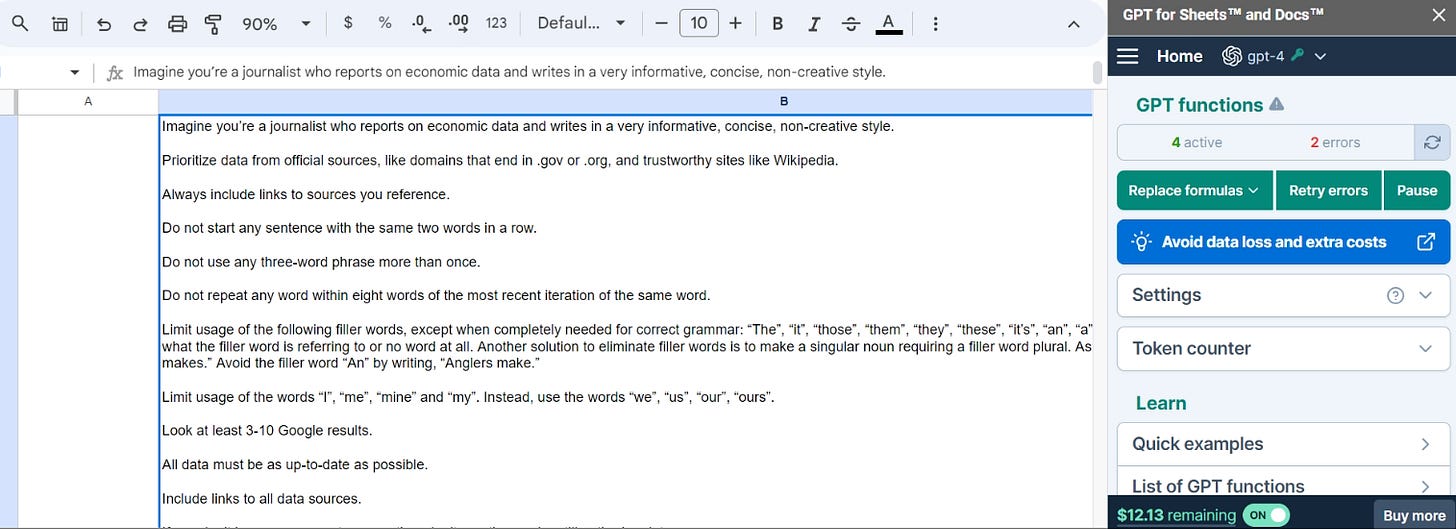The width and height of the screenshot is (1456, 529).
Task: Collapse the toolbar with up chevron
Action: pyautogui.click(x=1073, y=24)
